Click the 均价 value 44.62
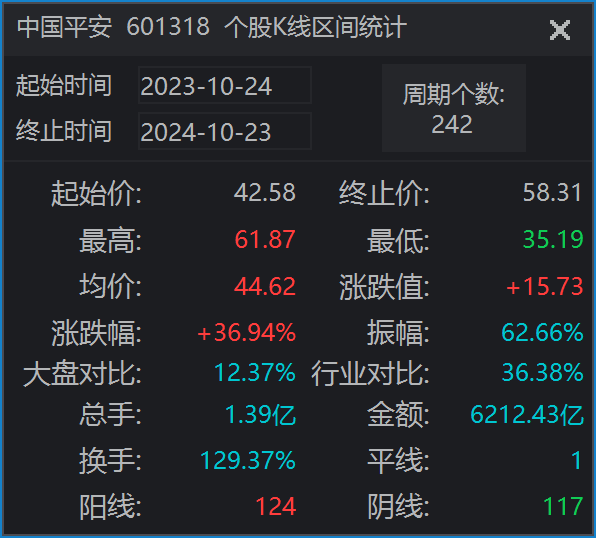Image resolution: width=596 pixels, height=538 pixels. coord(265,286)
